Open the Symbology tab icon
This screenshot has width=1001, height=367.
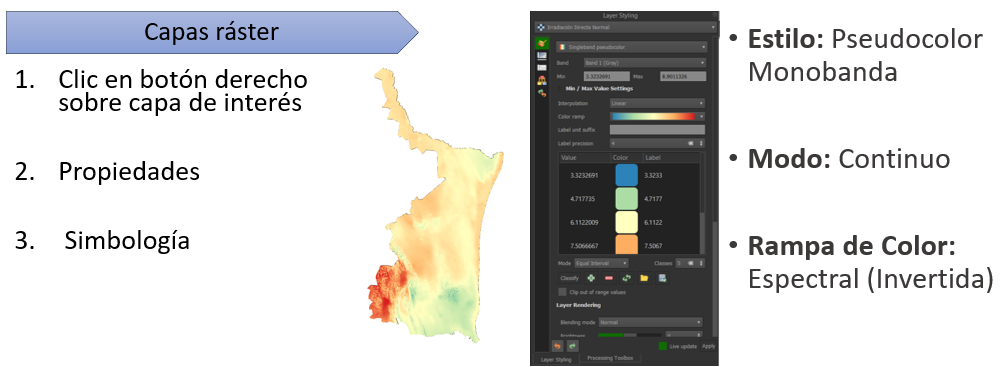pos(542,43)
